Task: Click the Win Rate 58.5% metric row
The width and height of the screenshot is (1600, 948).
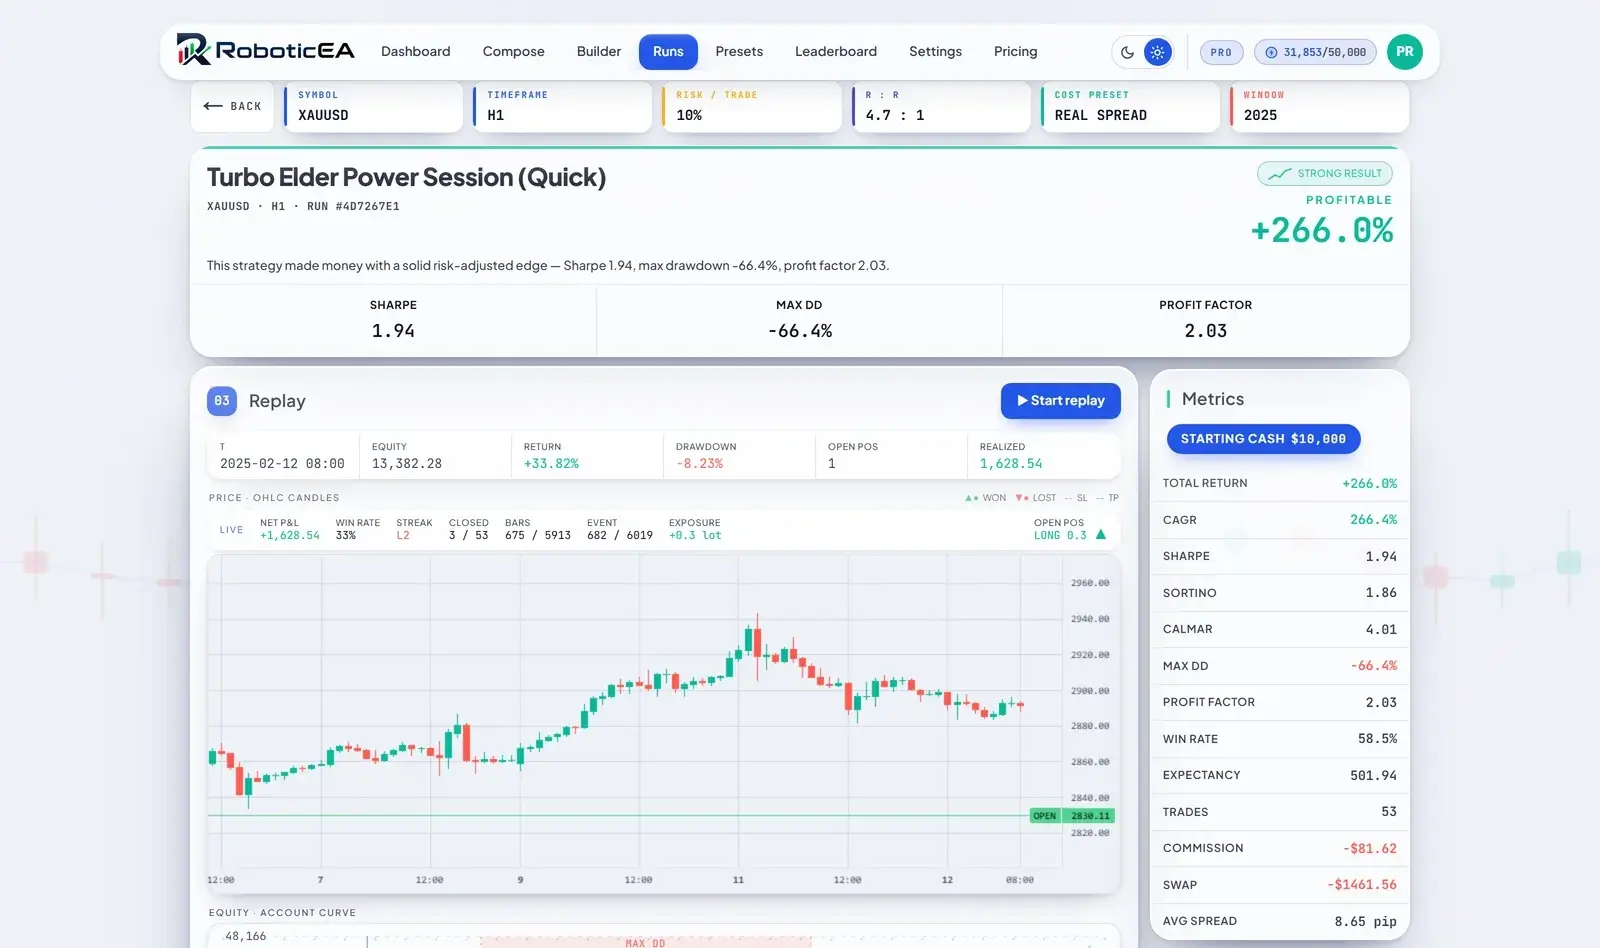Action: (x=1280, y=739)
